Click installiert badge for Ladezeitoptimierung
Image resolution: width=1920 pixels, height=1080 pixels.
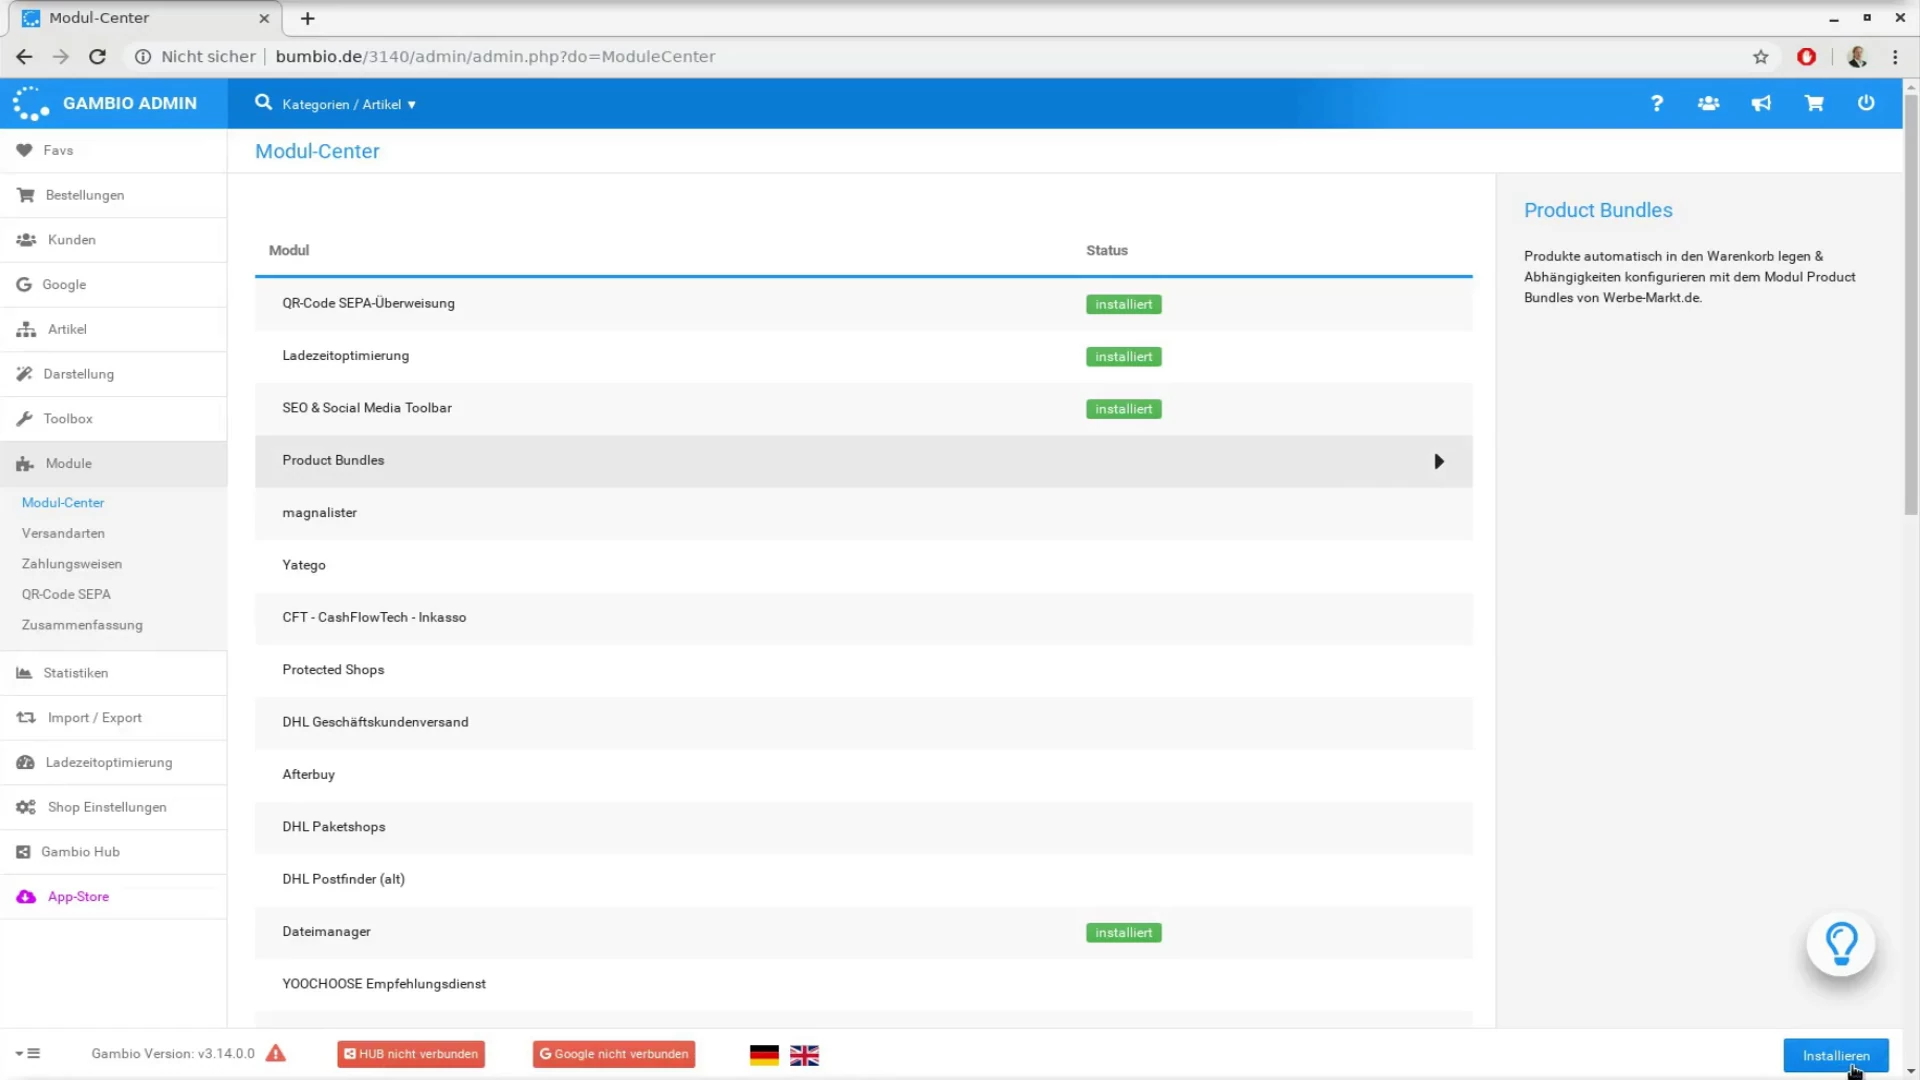click(1124, 357)
